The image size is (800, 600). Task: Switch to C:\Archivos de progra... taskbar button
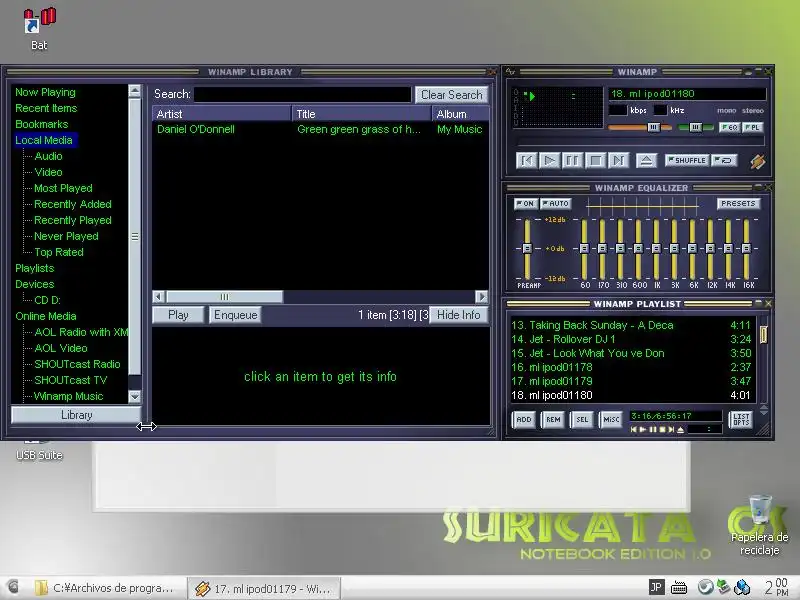(x=106, y=588)
